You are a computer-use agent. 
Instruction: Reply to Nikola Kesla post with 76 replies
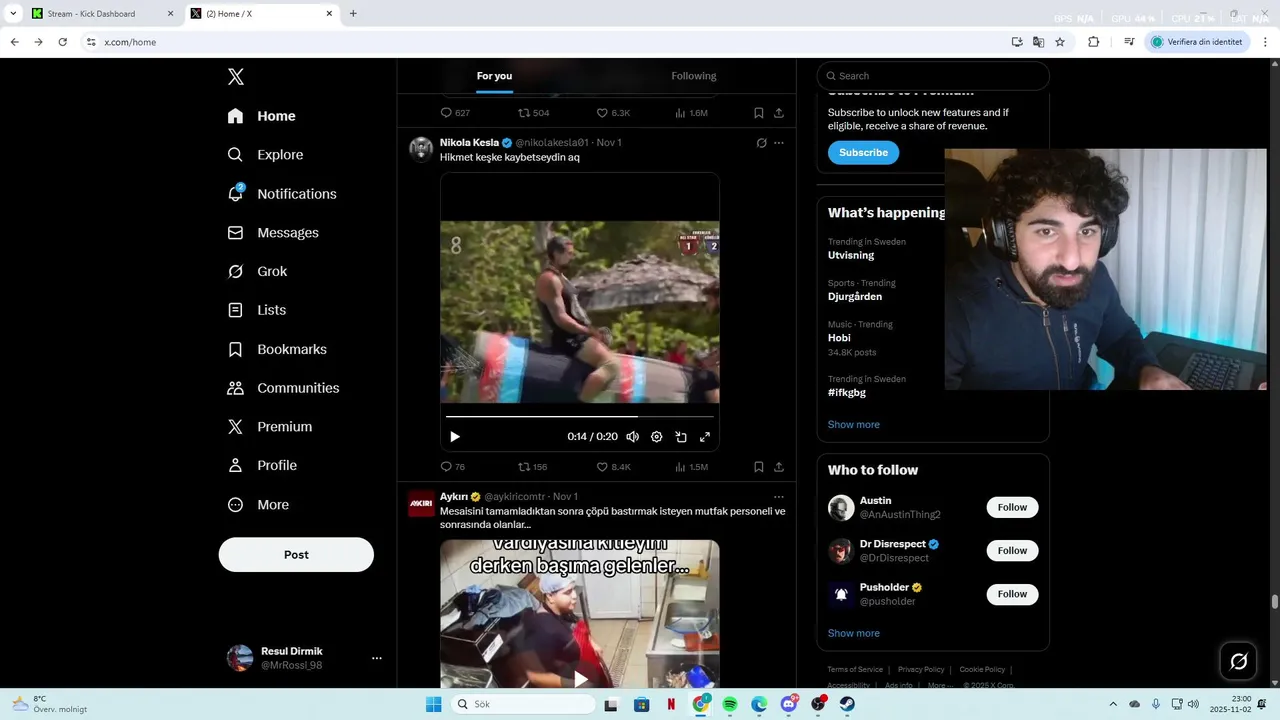point(453,467)
